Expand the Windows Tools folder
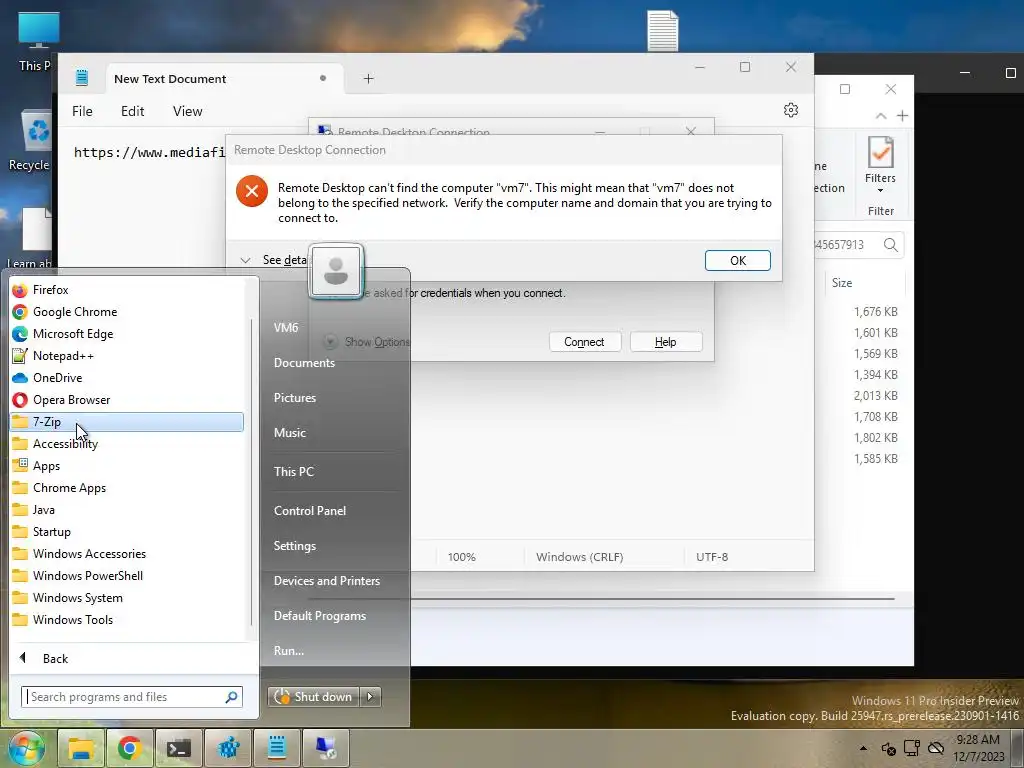 [x=127, y=620]
